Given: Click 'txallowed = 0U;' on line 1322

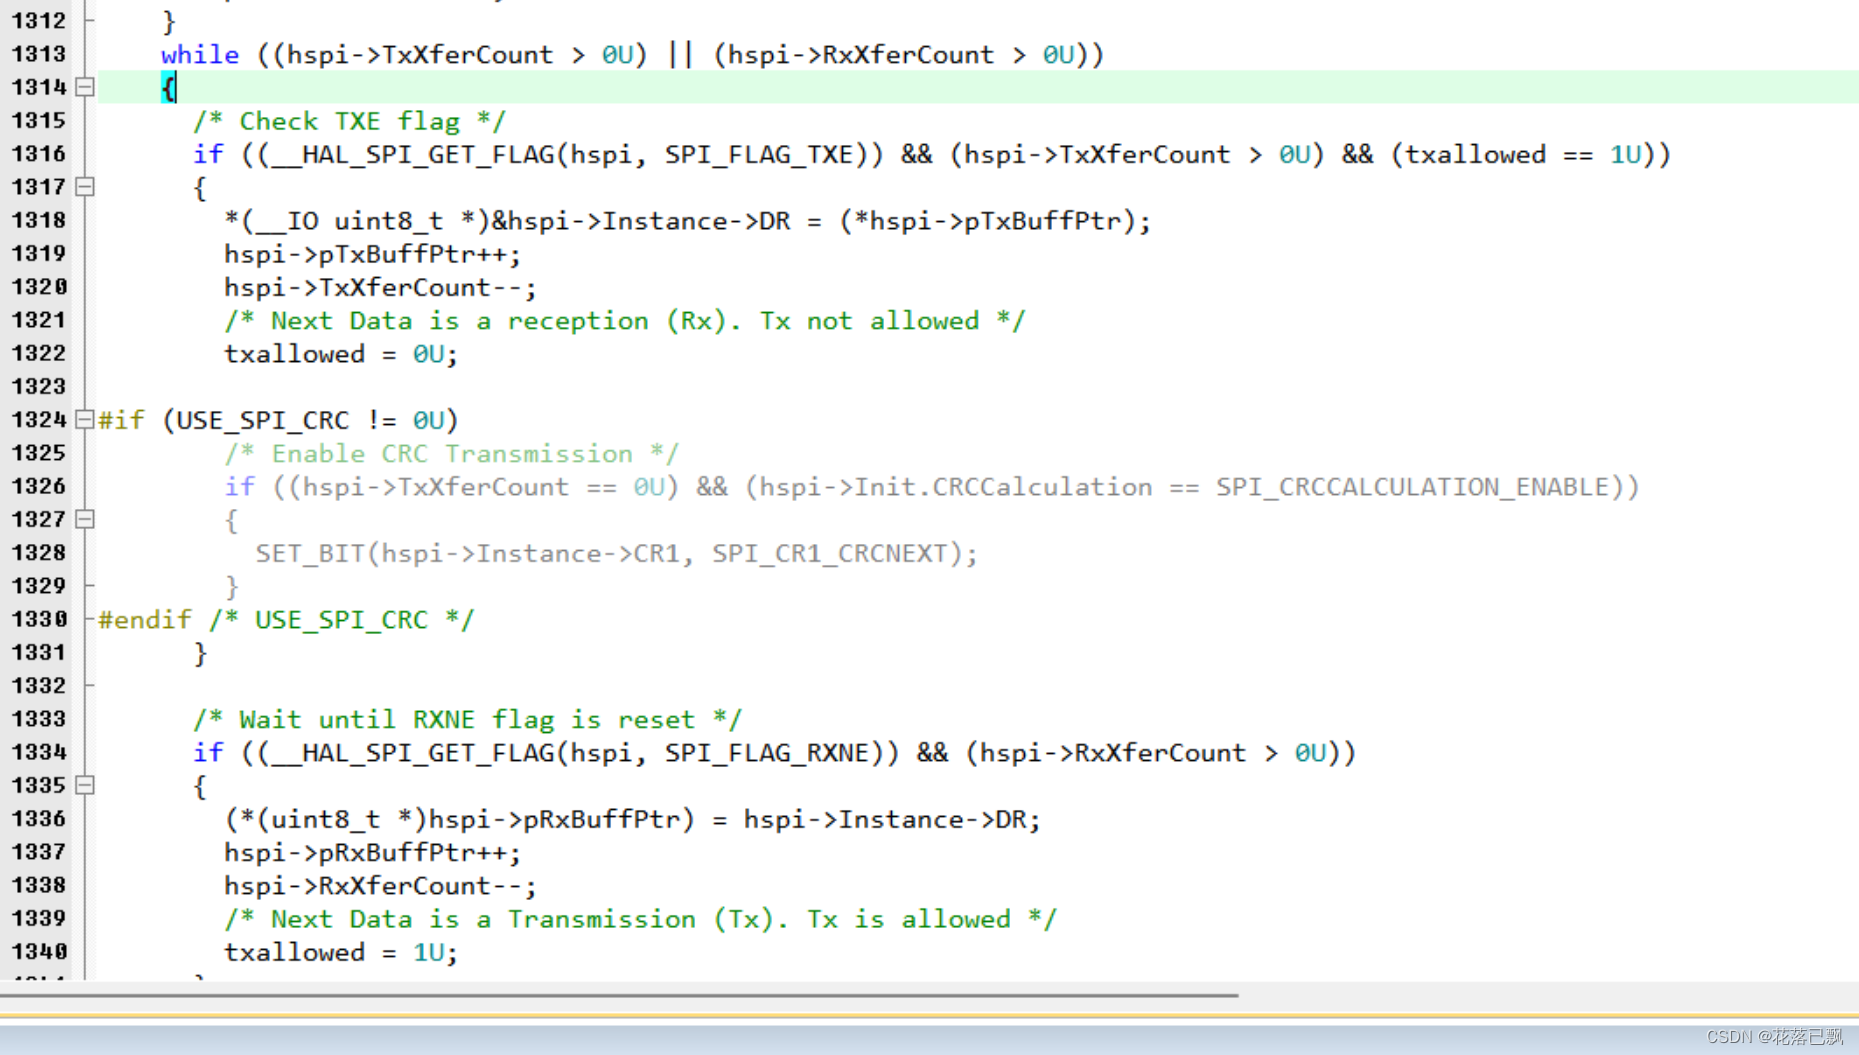Looking at the screenshot, I should [x=340, y=354].
